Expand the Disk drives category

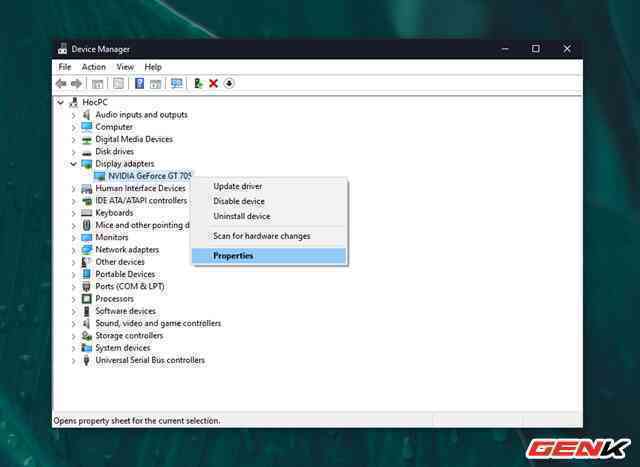[x=73, y=152]
